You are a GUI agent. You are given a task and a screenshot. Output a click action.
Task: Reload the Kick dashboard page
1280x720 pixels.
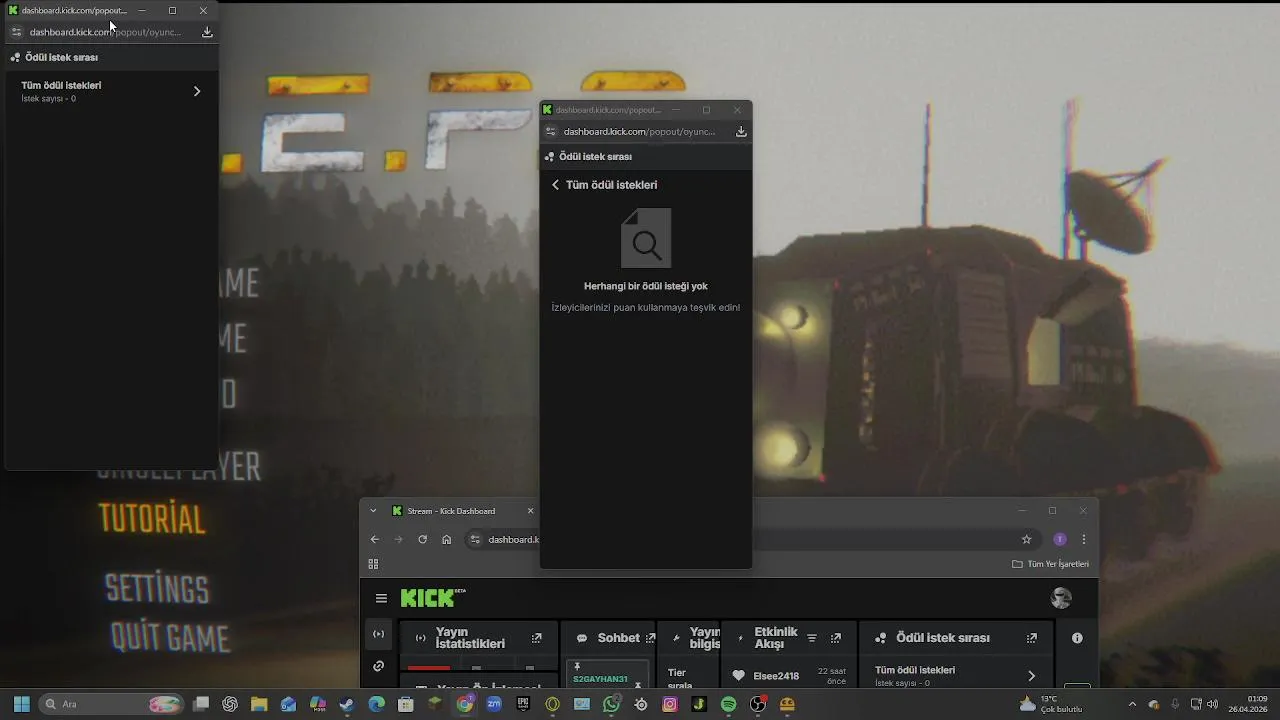point(422,539)
